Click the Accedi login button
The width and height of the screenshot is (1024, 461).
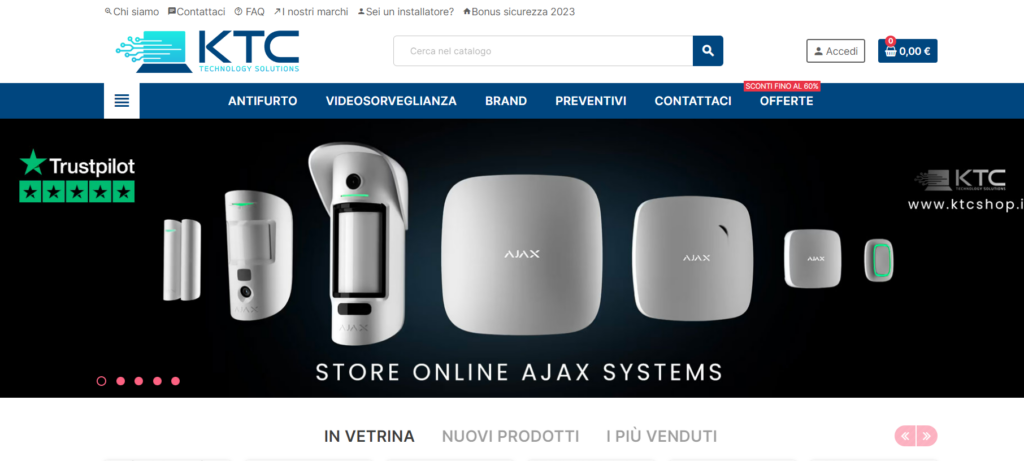point(835,51)
